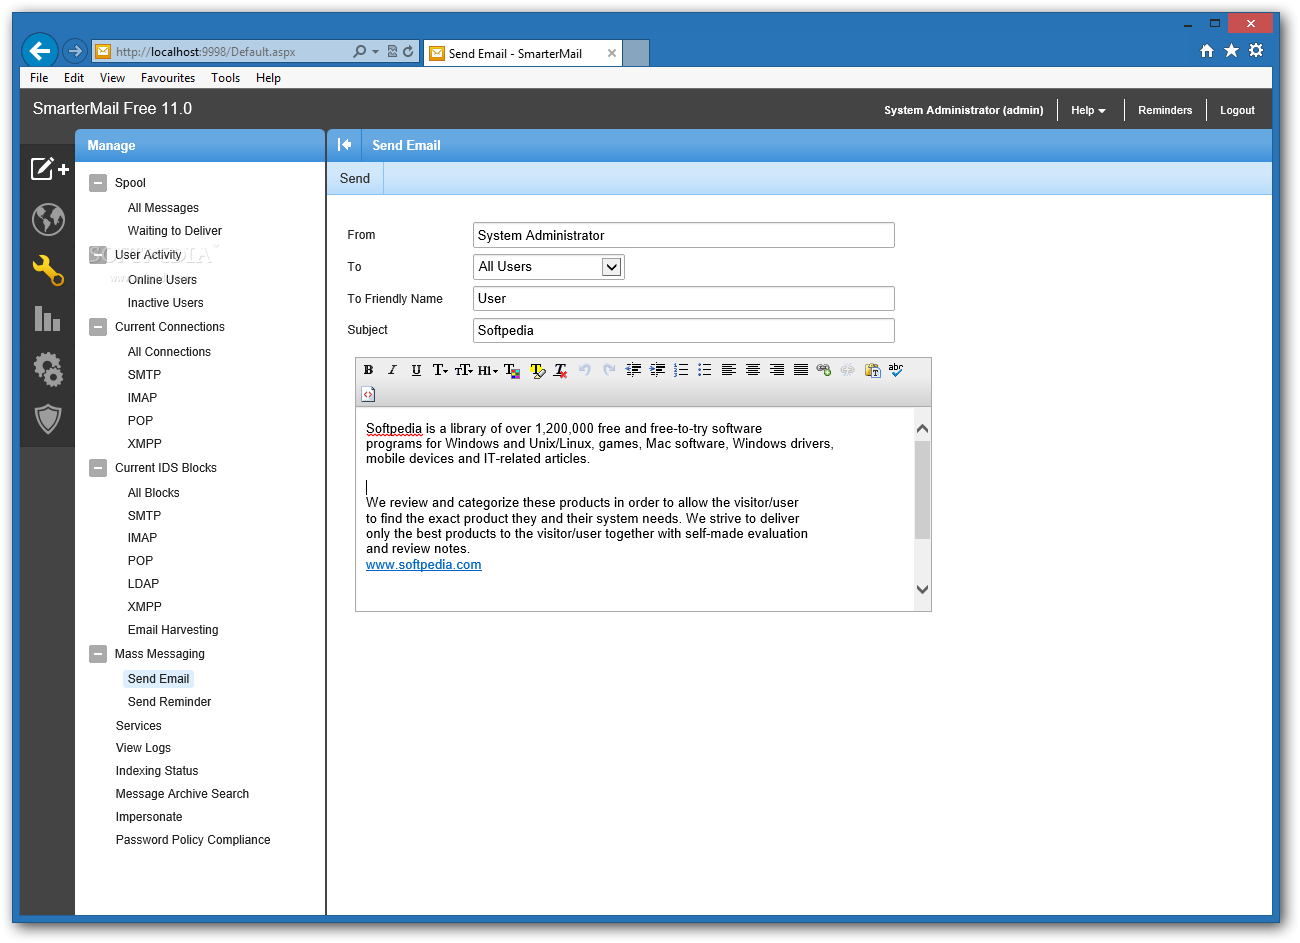Screen dimensions: 1300x943
Task: Click the Subject input field
Action: click(x=684, y=331)
